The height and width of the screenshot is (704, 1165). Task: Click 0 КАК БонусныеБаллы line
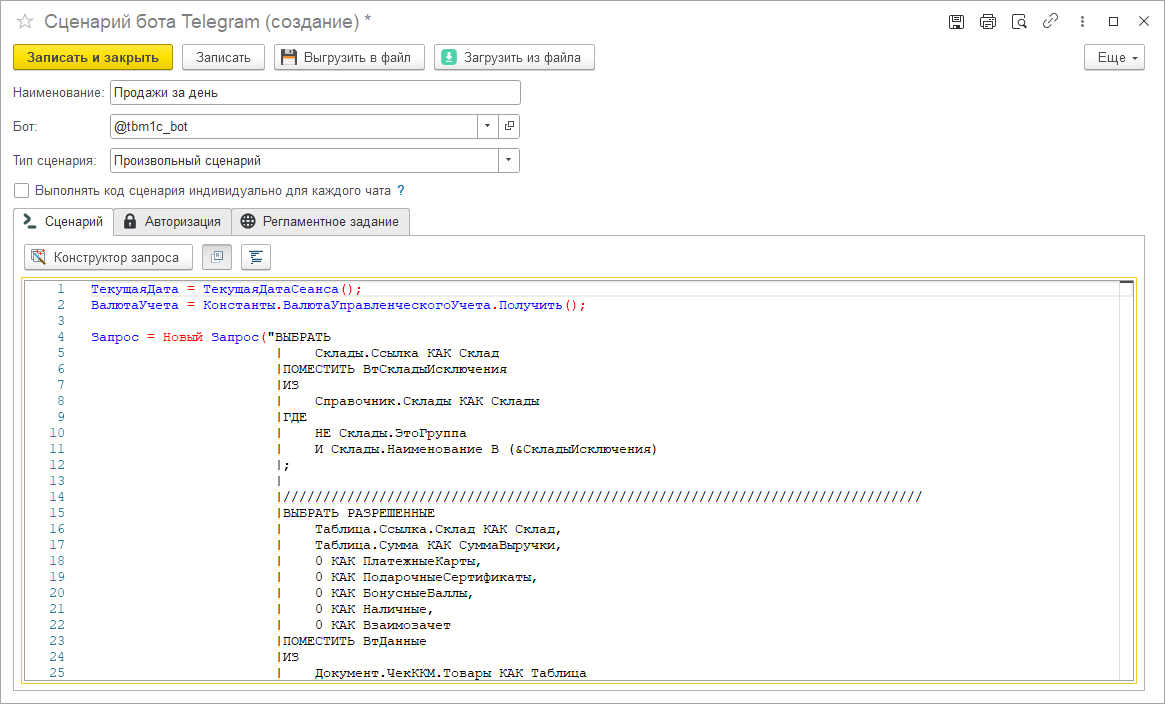395,593
